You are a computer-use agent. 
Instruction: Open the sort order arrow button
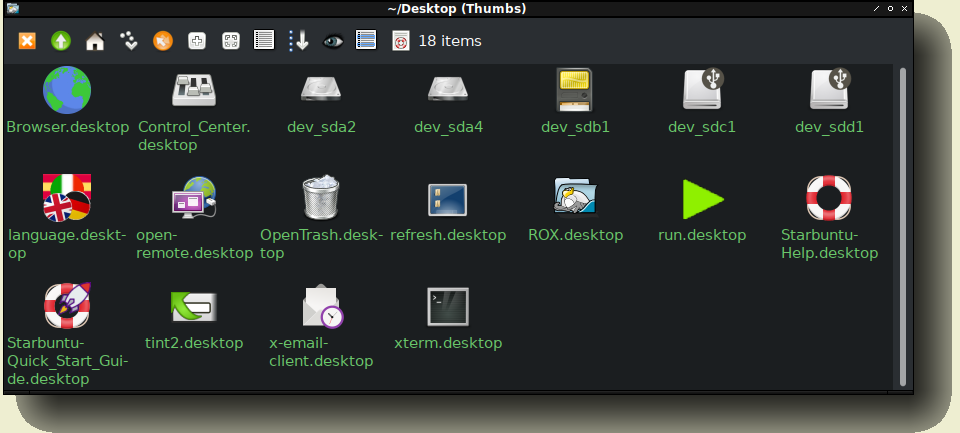299,41
